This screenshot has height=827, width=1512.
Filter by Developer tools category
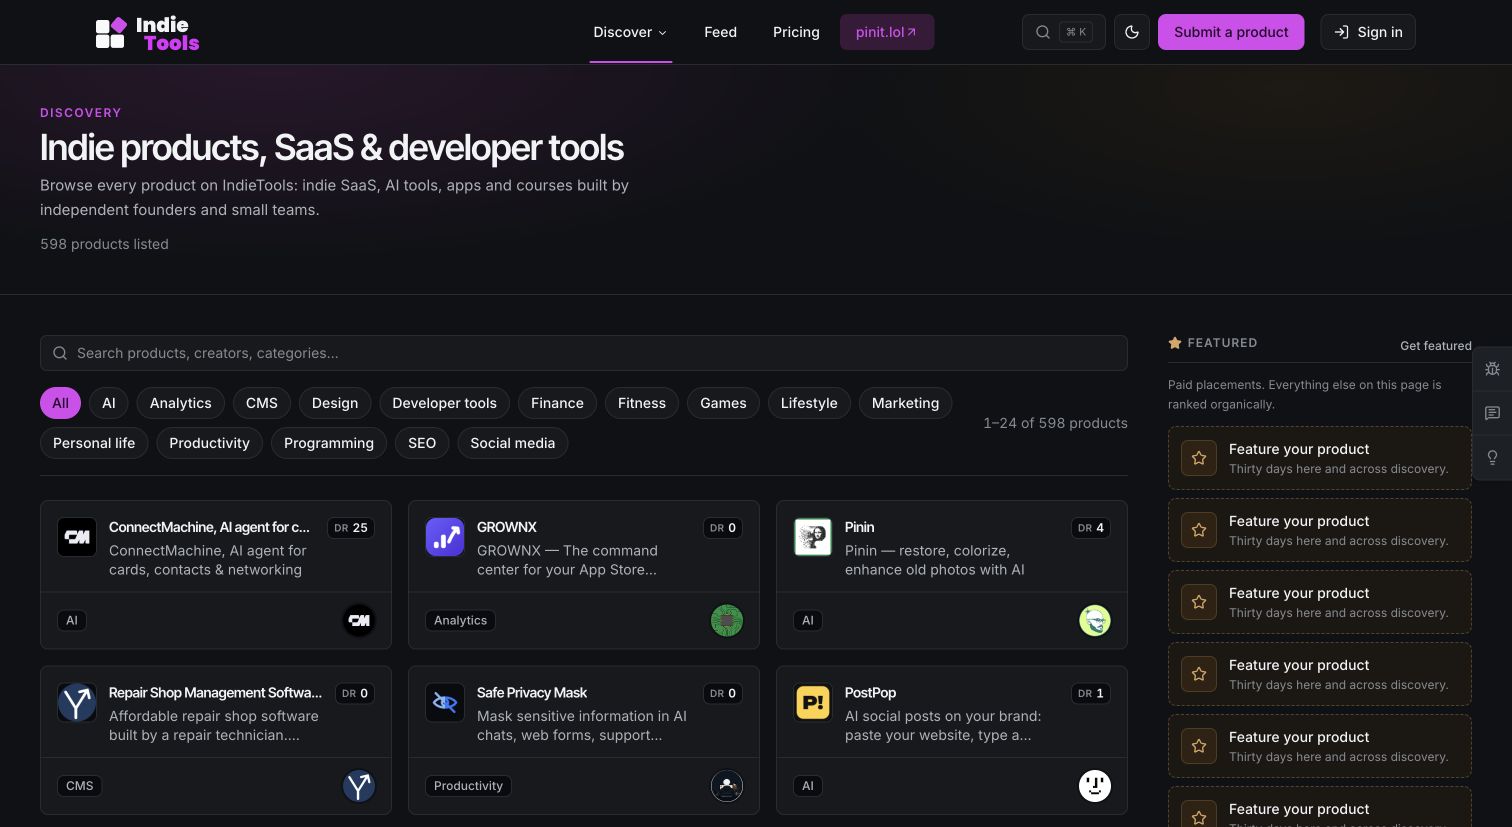pos(445,403)
